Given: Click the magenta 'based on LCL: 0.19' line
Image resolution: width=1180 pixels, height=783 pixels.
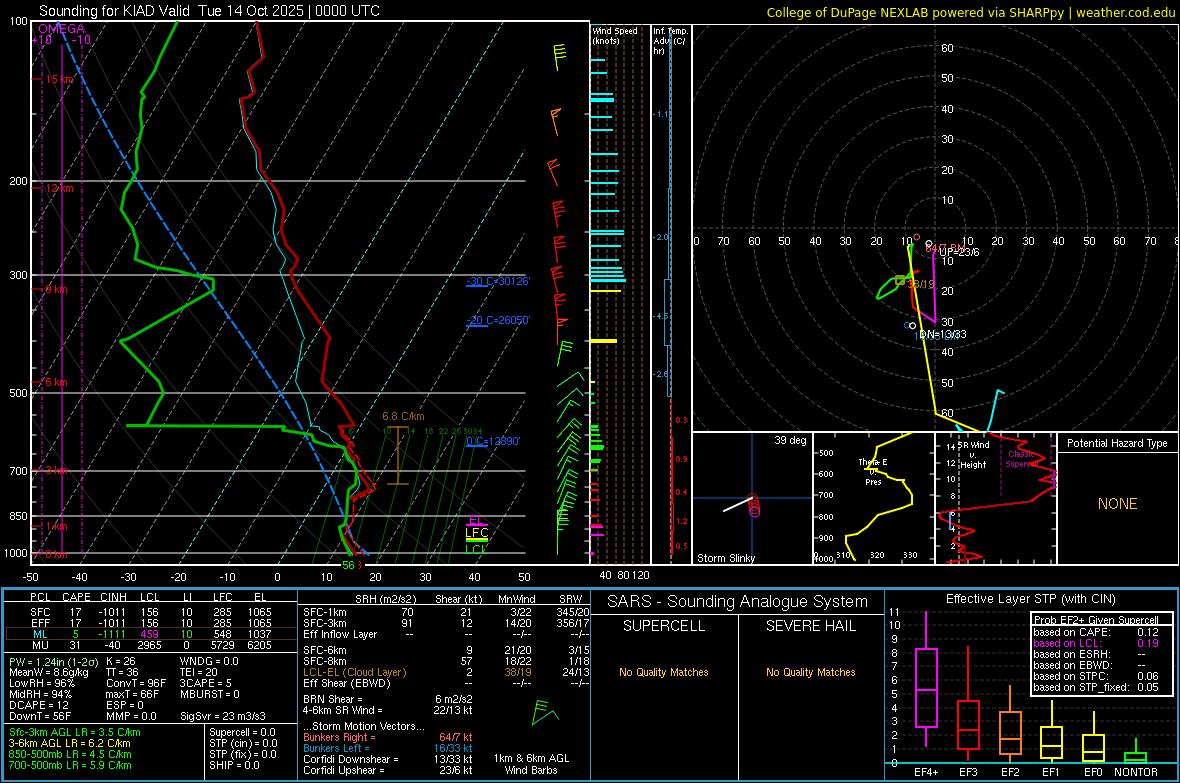Looking at the screenshot, I should click(1096, 643).
